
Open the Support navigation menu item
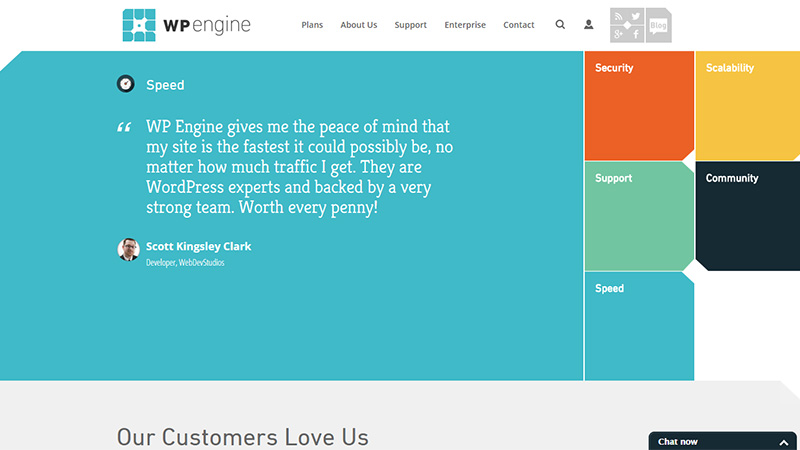click(411, 25)
